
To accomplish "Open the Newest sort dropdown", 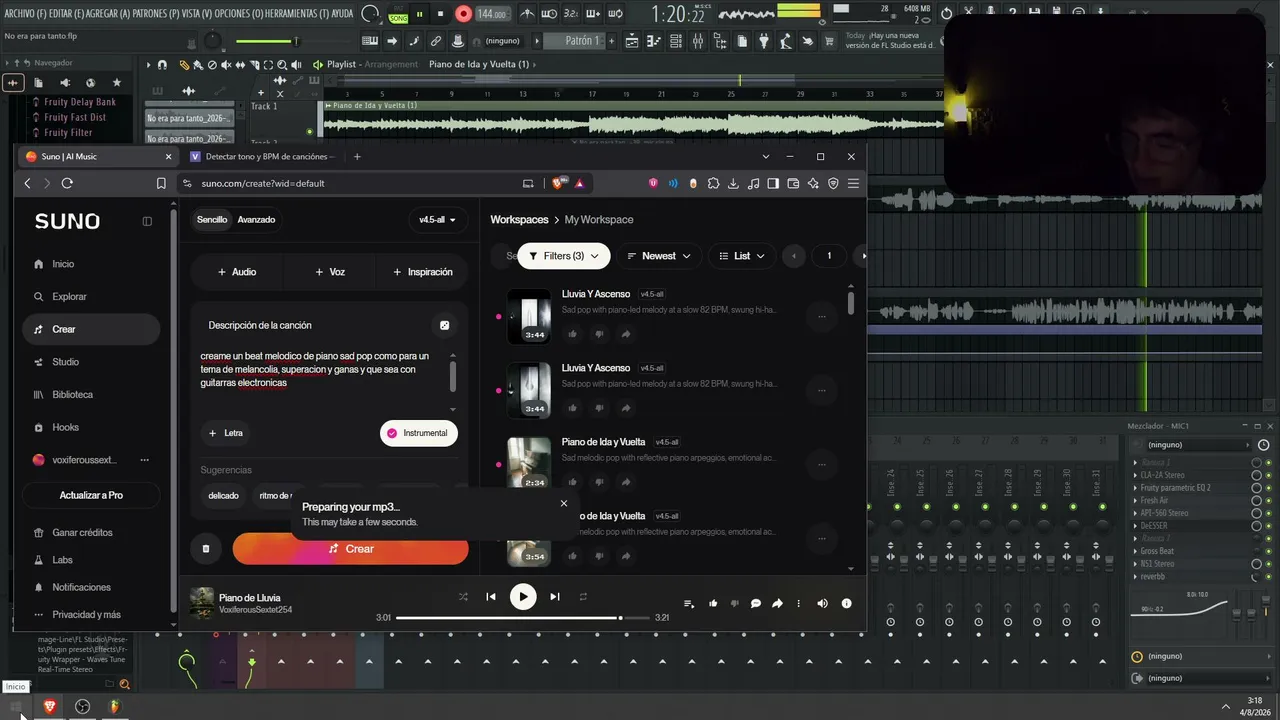I will (658, 256).
